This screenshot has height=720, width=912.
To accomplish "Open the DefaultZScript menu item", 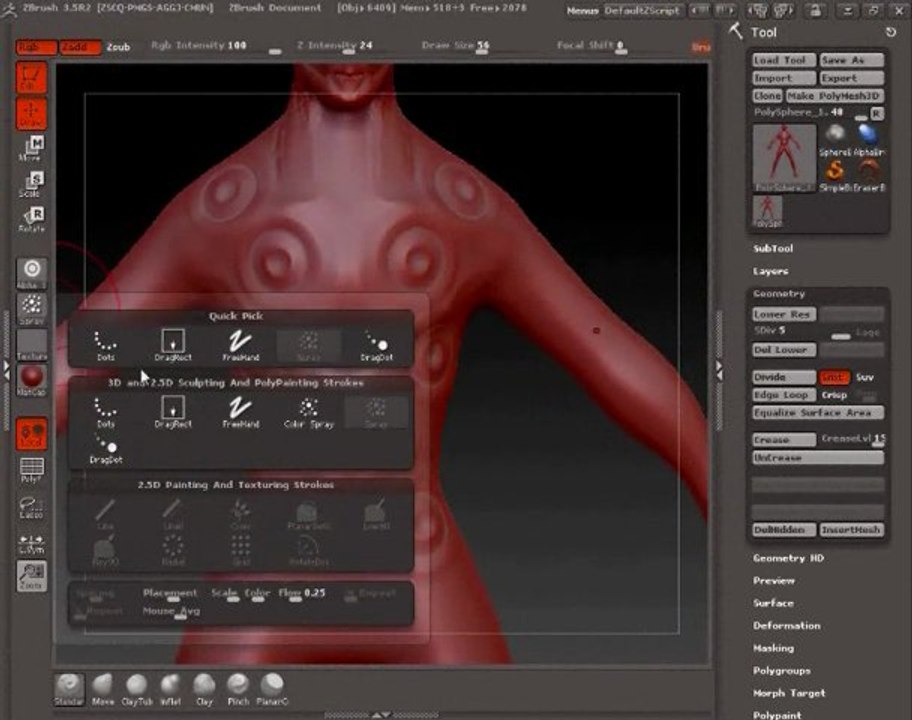I will tap(642, 10).
